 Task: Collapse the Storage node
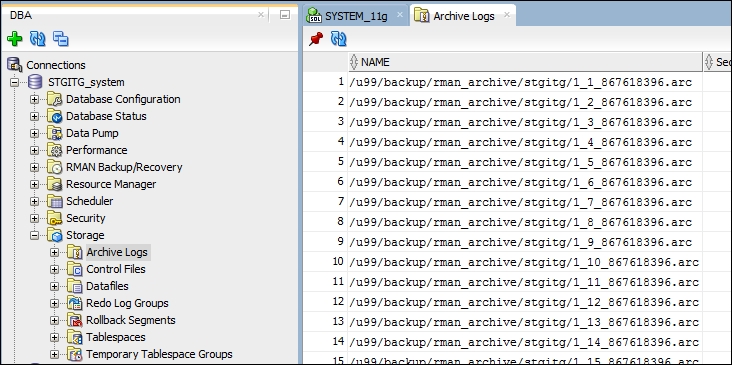[x=35, y=235]
